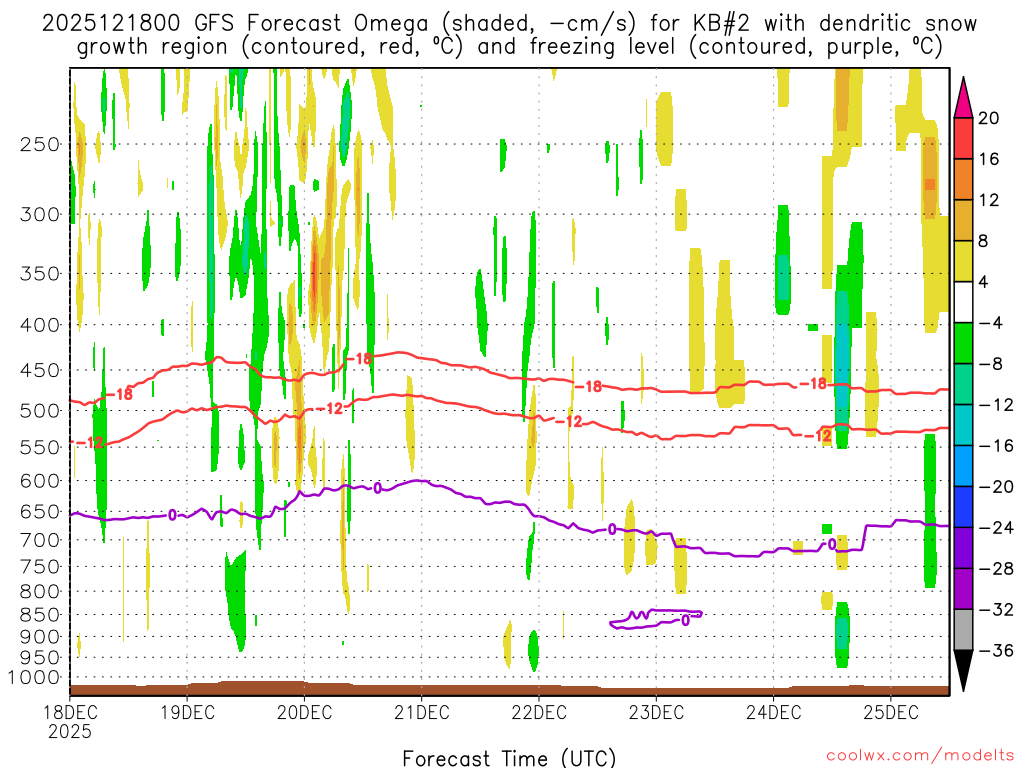
Task: Click the 300 pressure level label
Action: click(x=40, y=214)
